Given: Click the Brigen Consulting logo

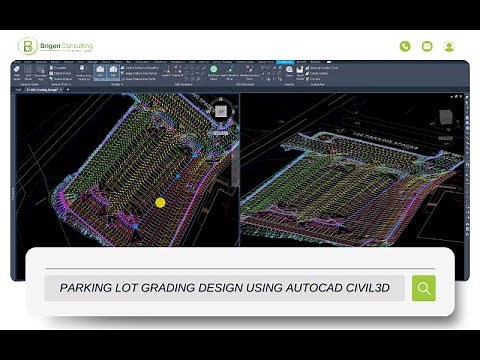Looking at the screenshot, I should 55,46.
